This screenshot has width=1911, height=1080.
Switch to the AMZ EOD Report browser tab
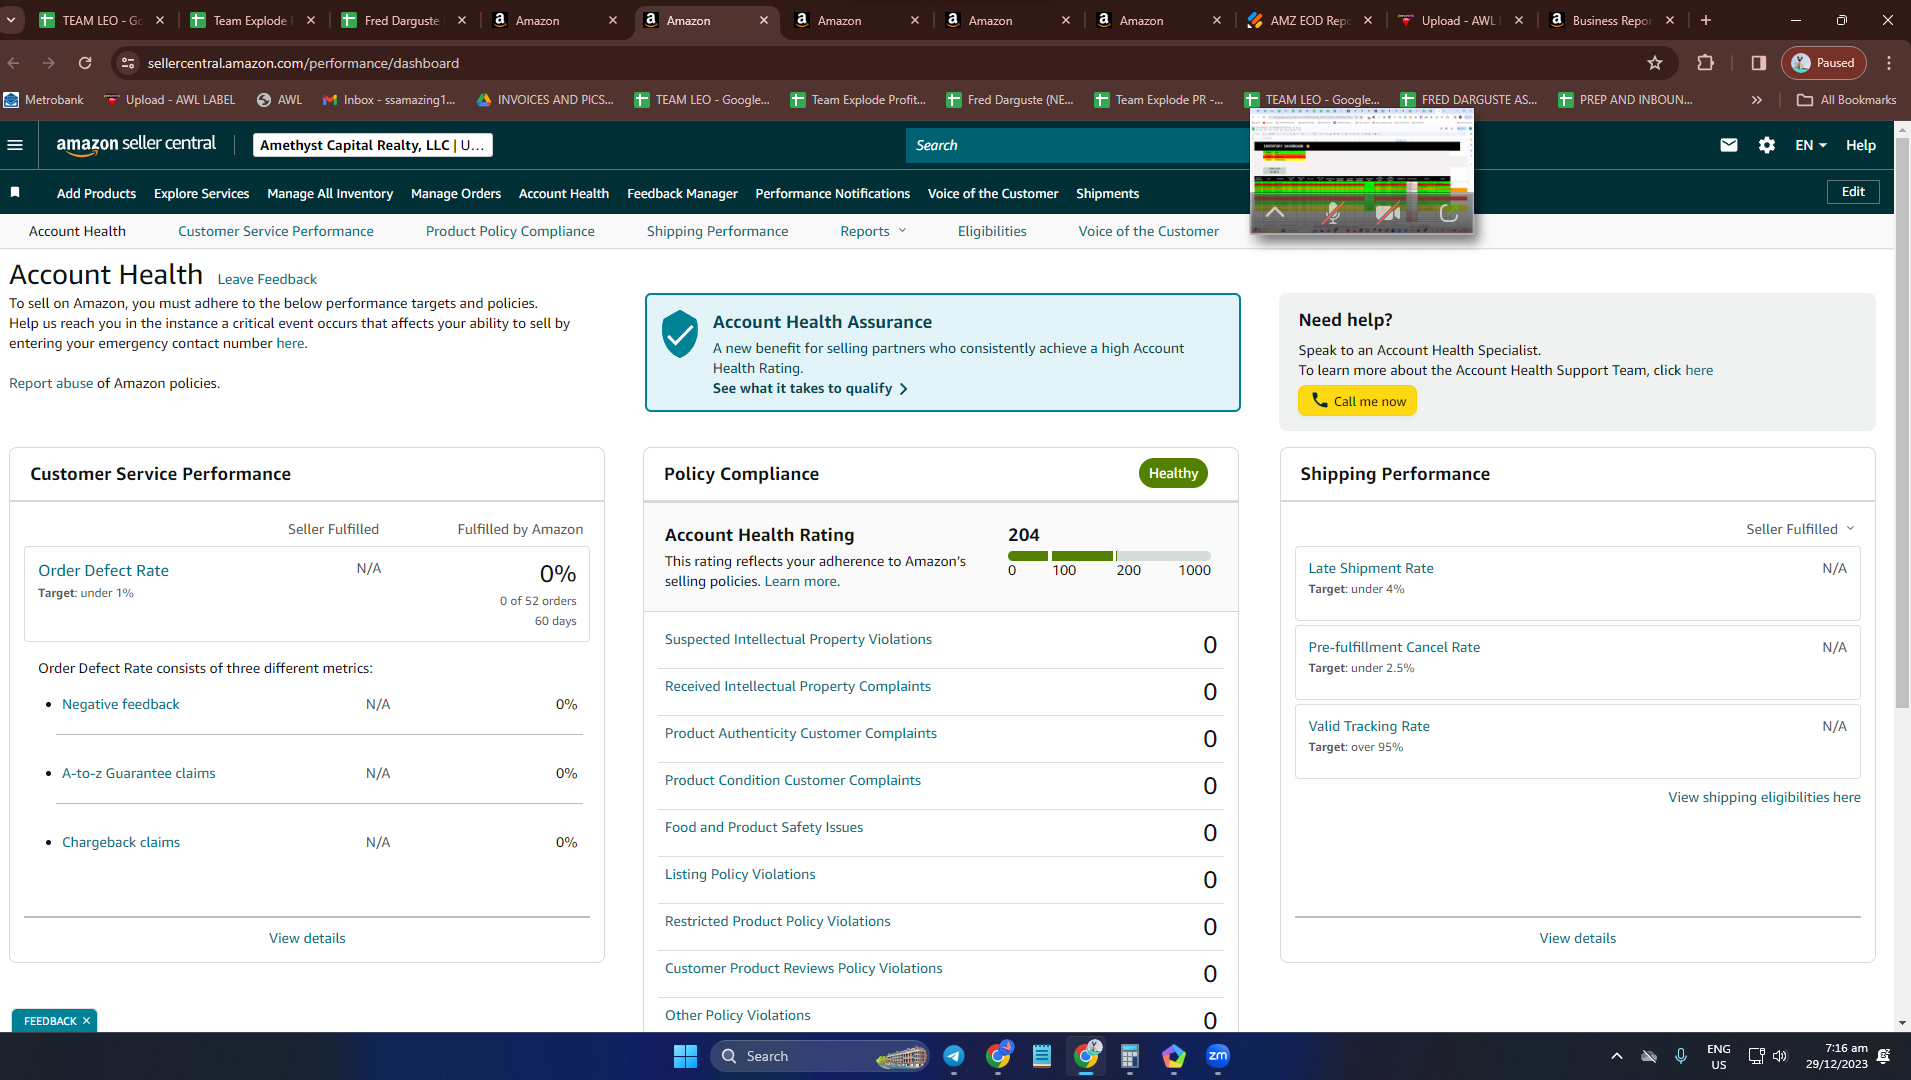tap(1308, 20)
